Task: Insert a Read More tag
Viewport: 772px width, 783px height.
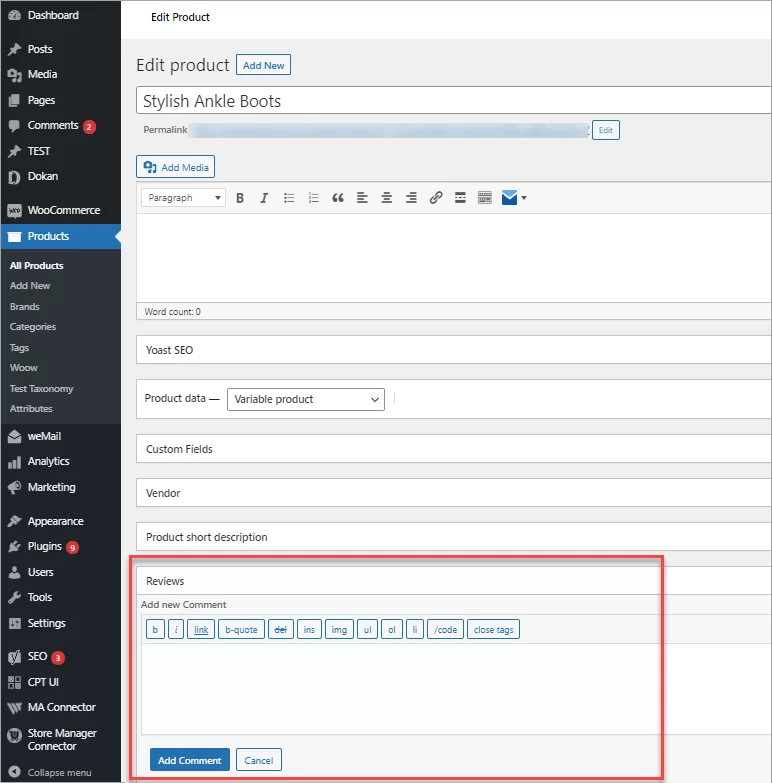Action: (x=460, y=198)
